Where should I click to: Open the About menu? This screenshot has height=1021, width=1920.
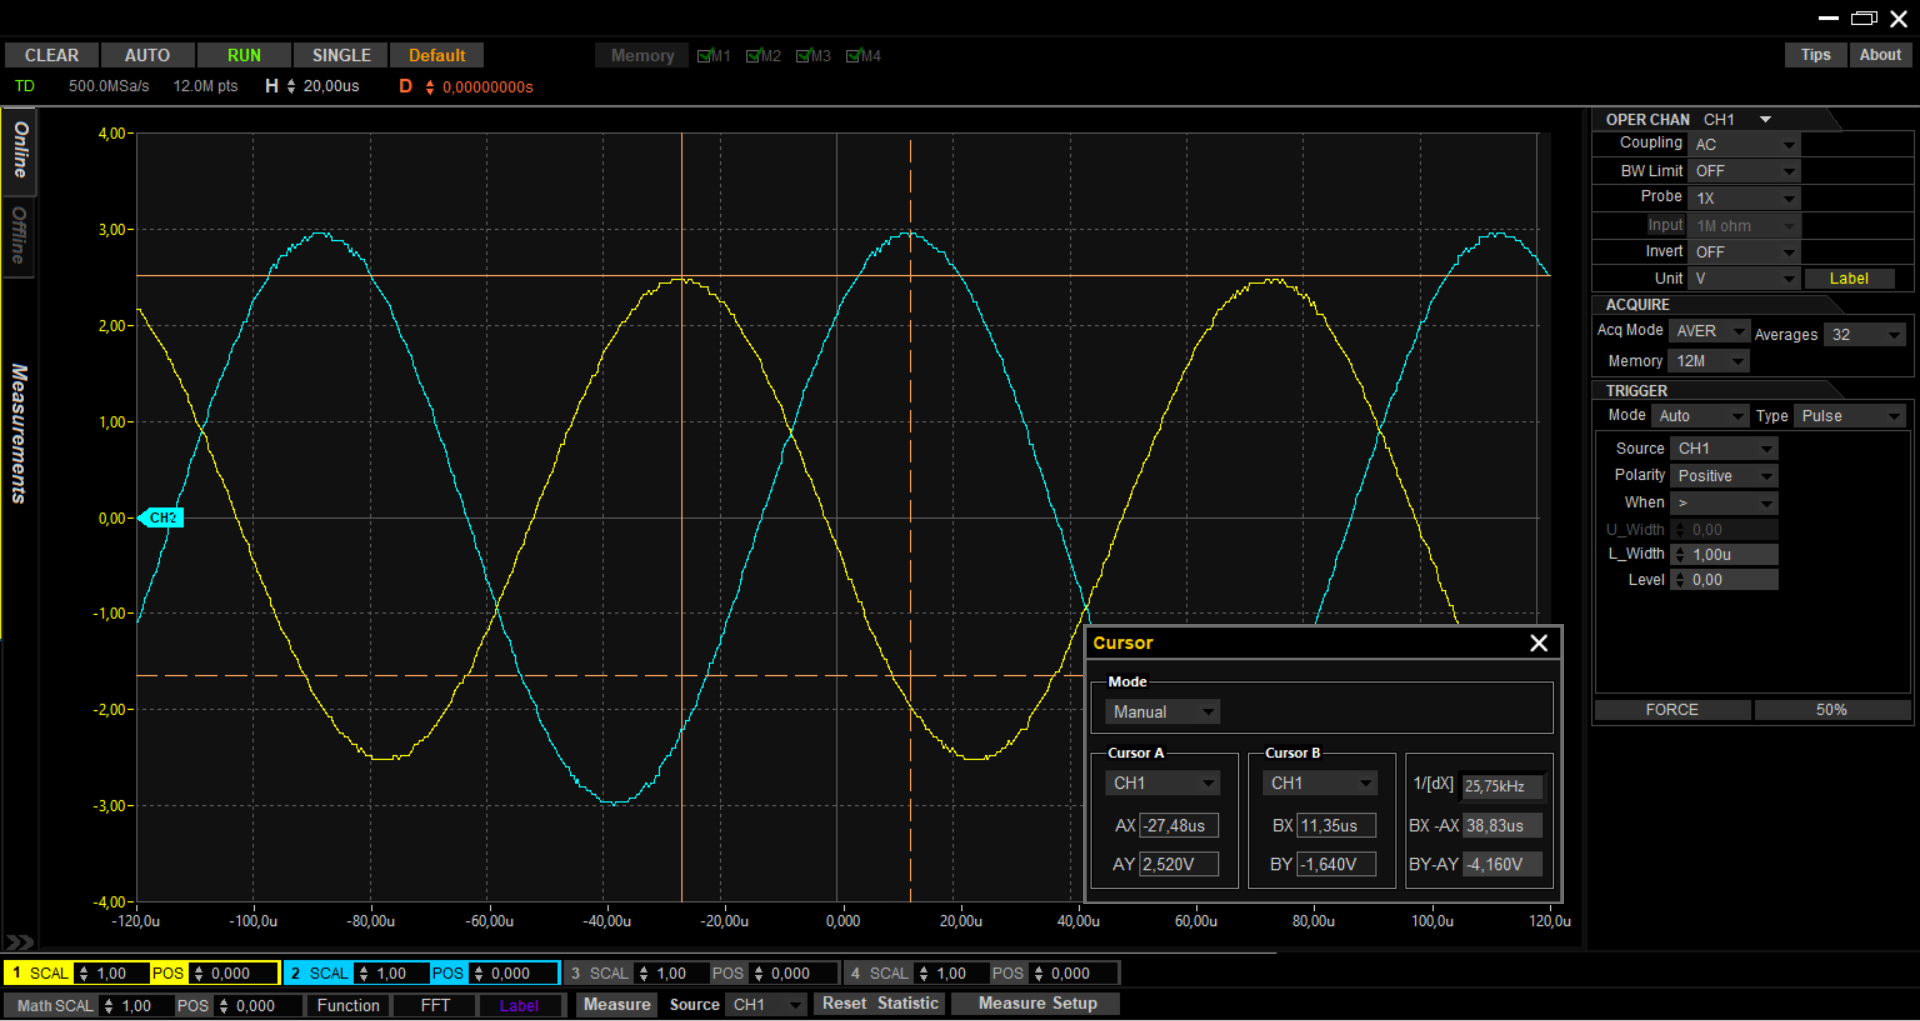click(1880, 55)
